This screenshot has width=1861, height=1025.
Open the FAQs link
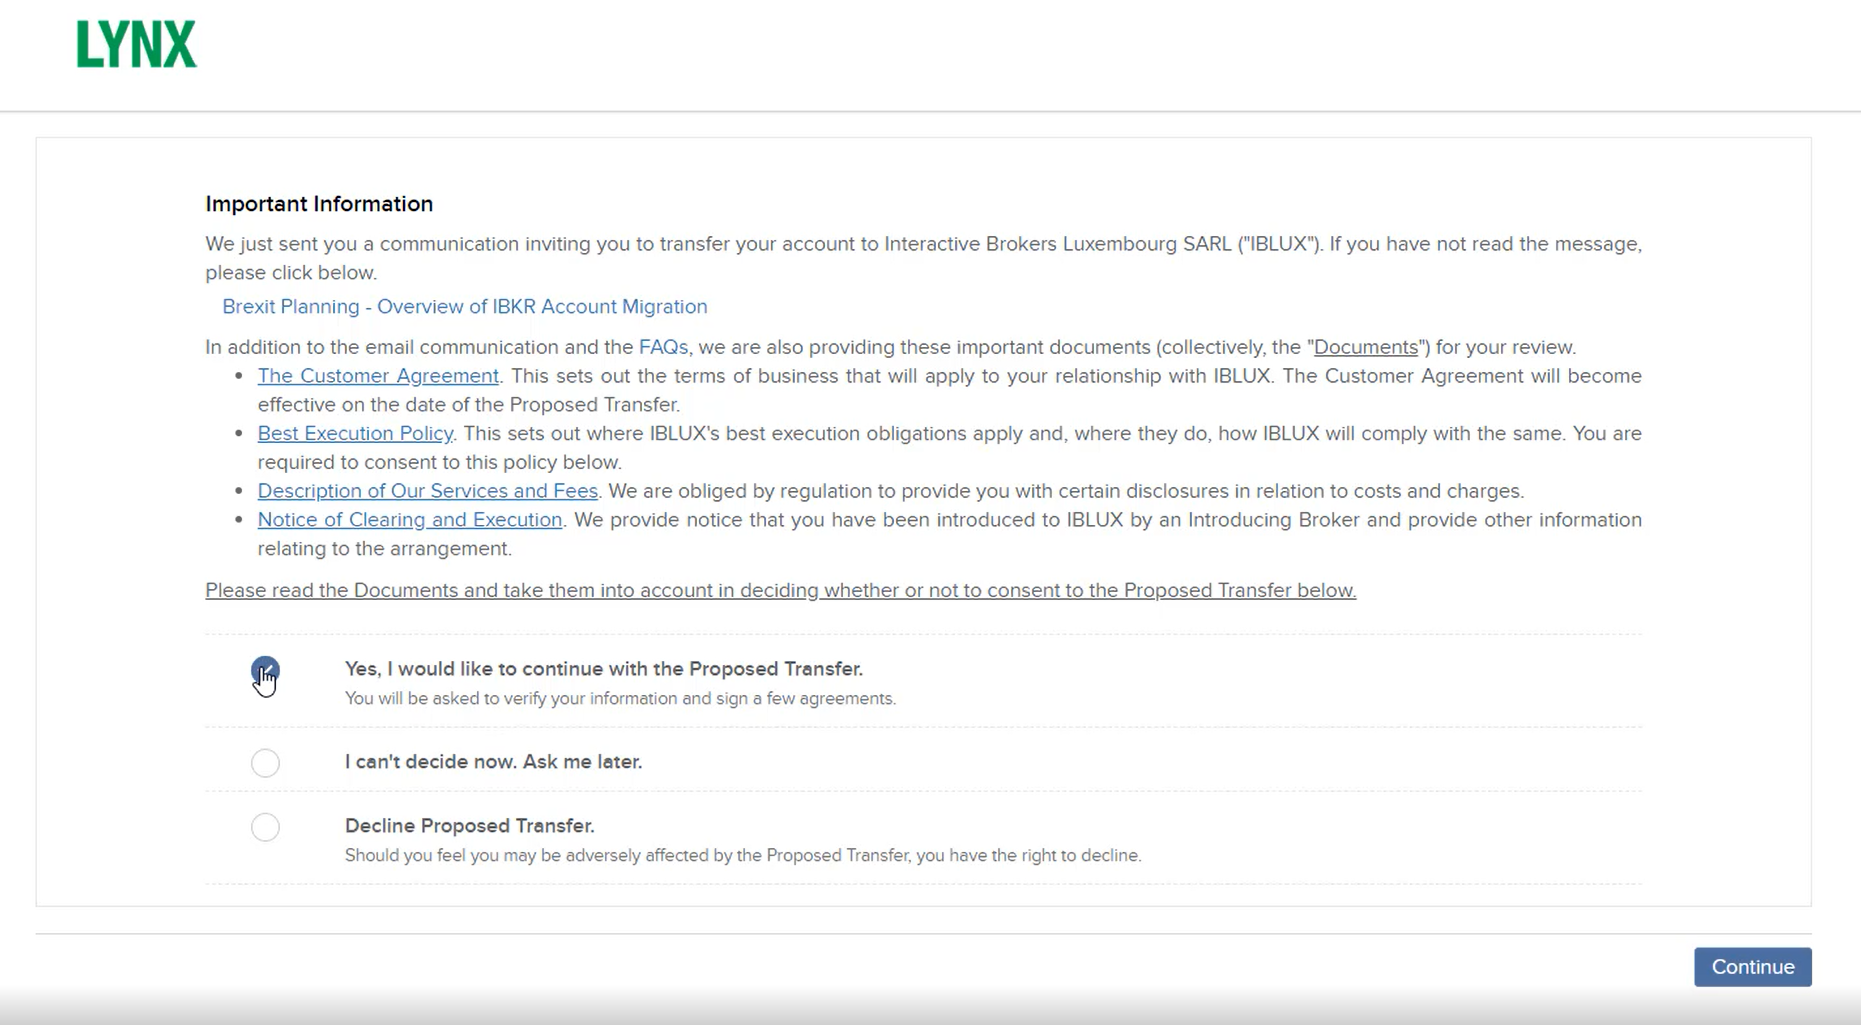[663, 347]
